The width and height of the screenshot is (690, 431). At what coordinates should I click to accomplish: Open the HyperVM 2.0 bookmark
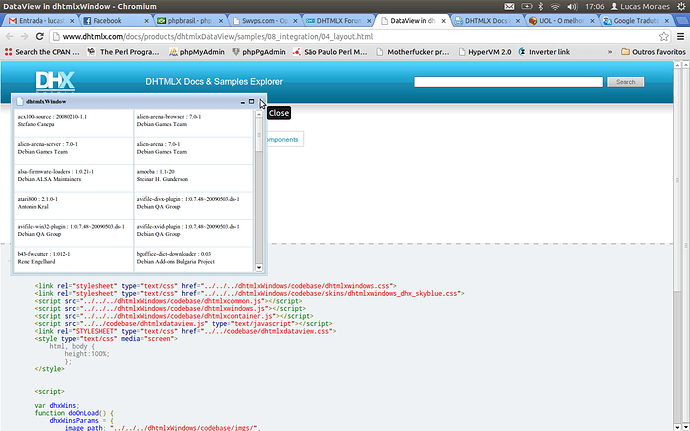point(484,52)
